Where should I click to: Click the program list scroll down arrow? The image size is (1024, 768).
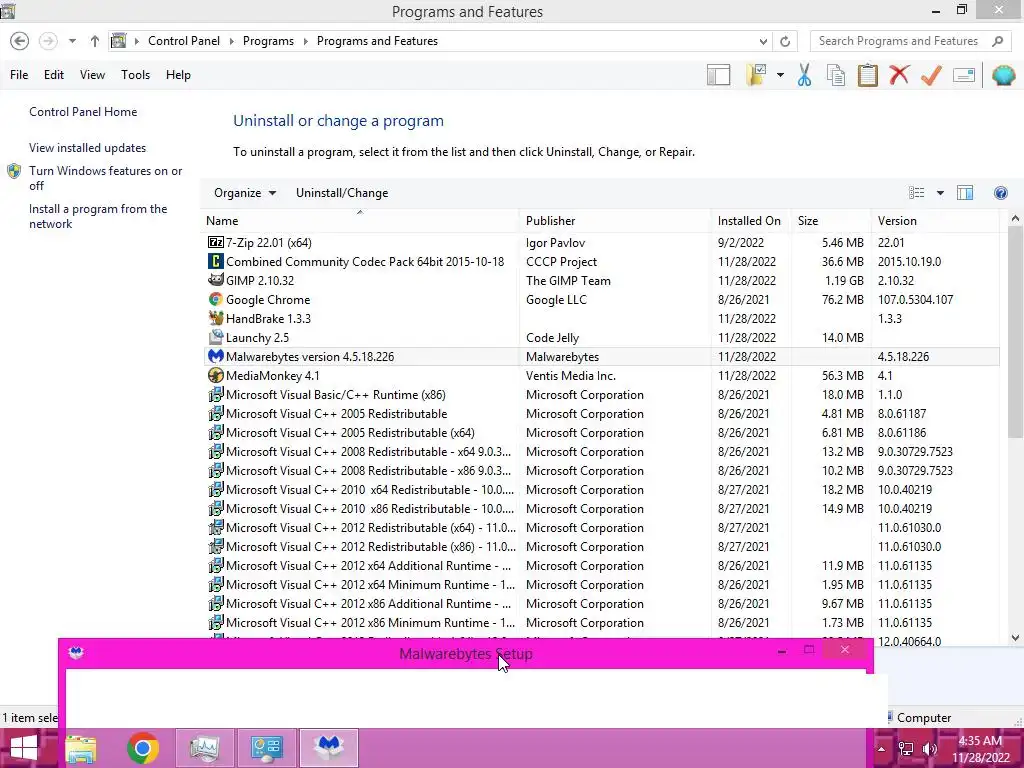[1015, 637]
